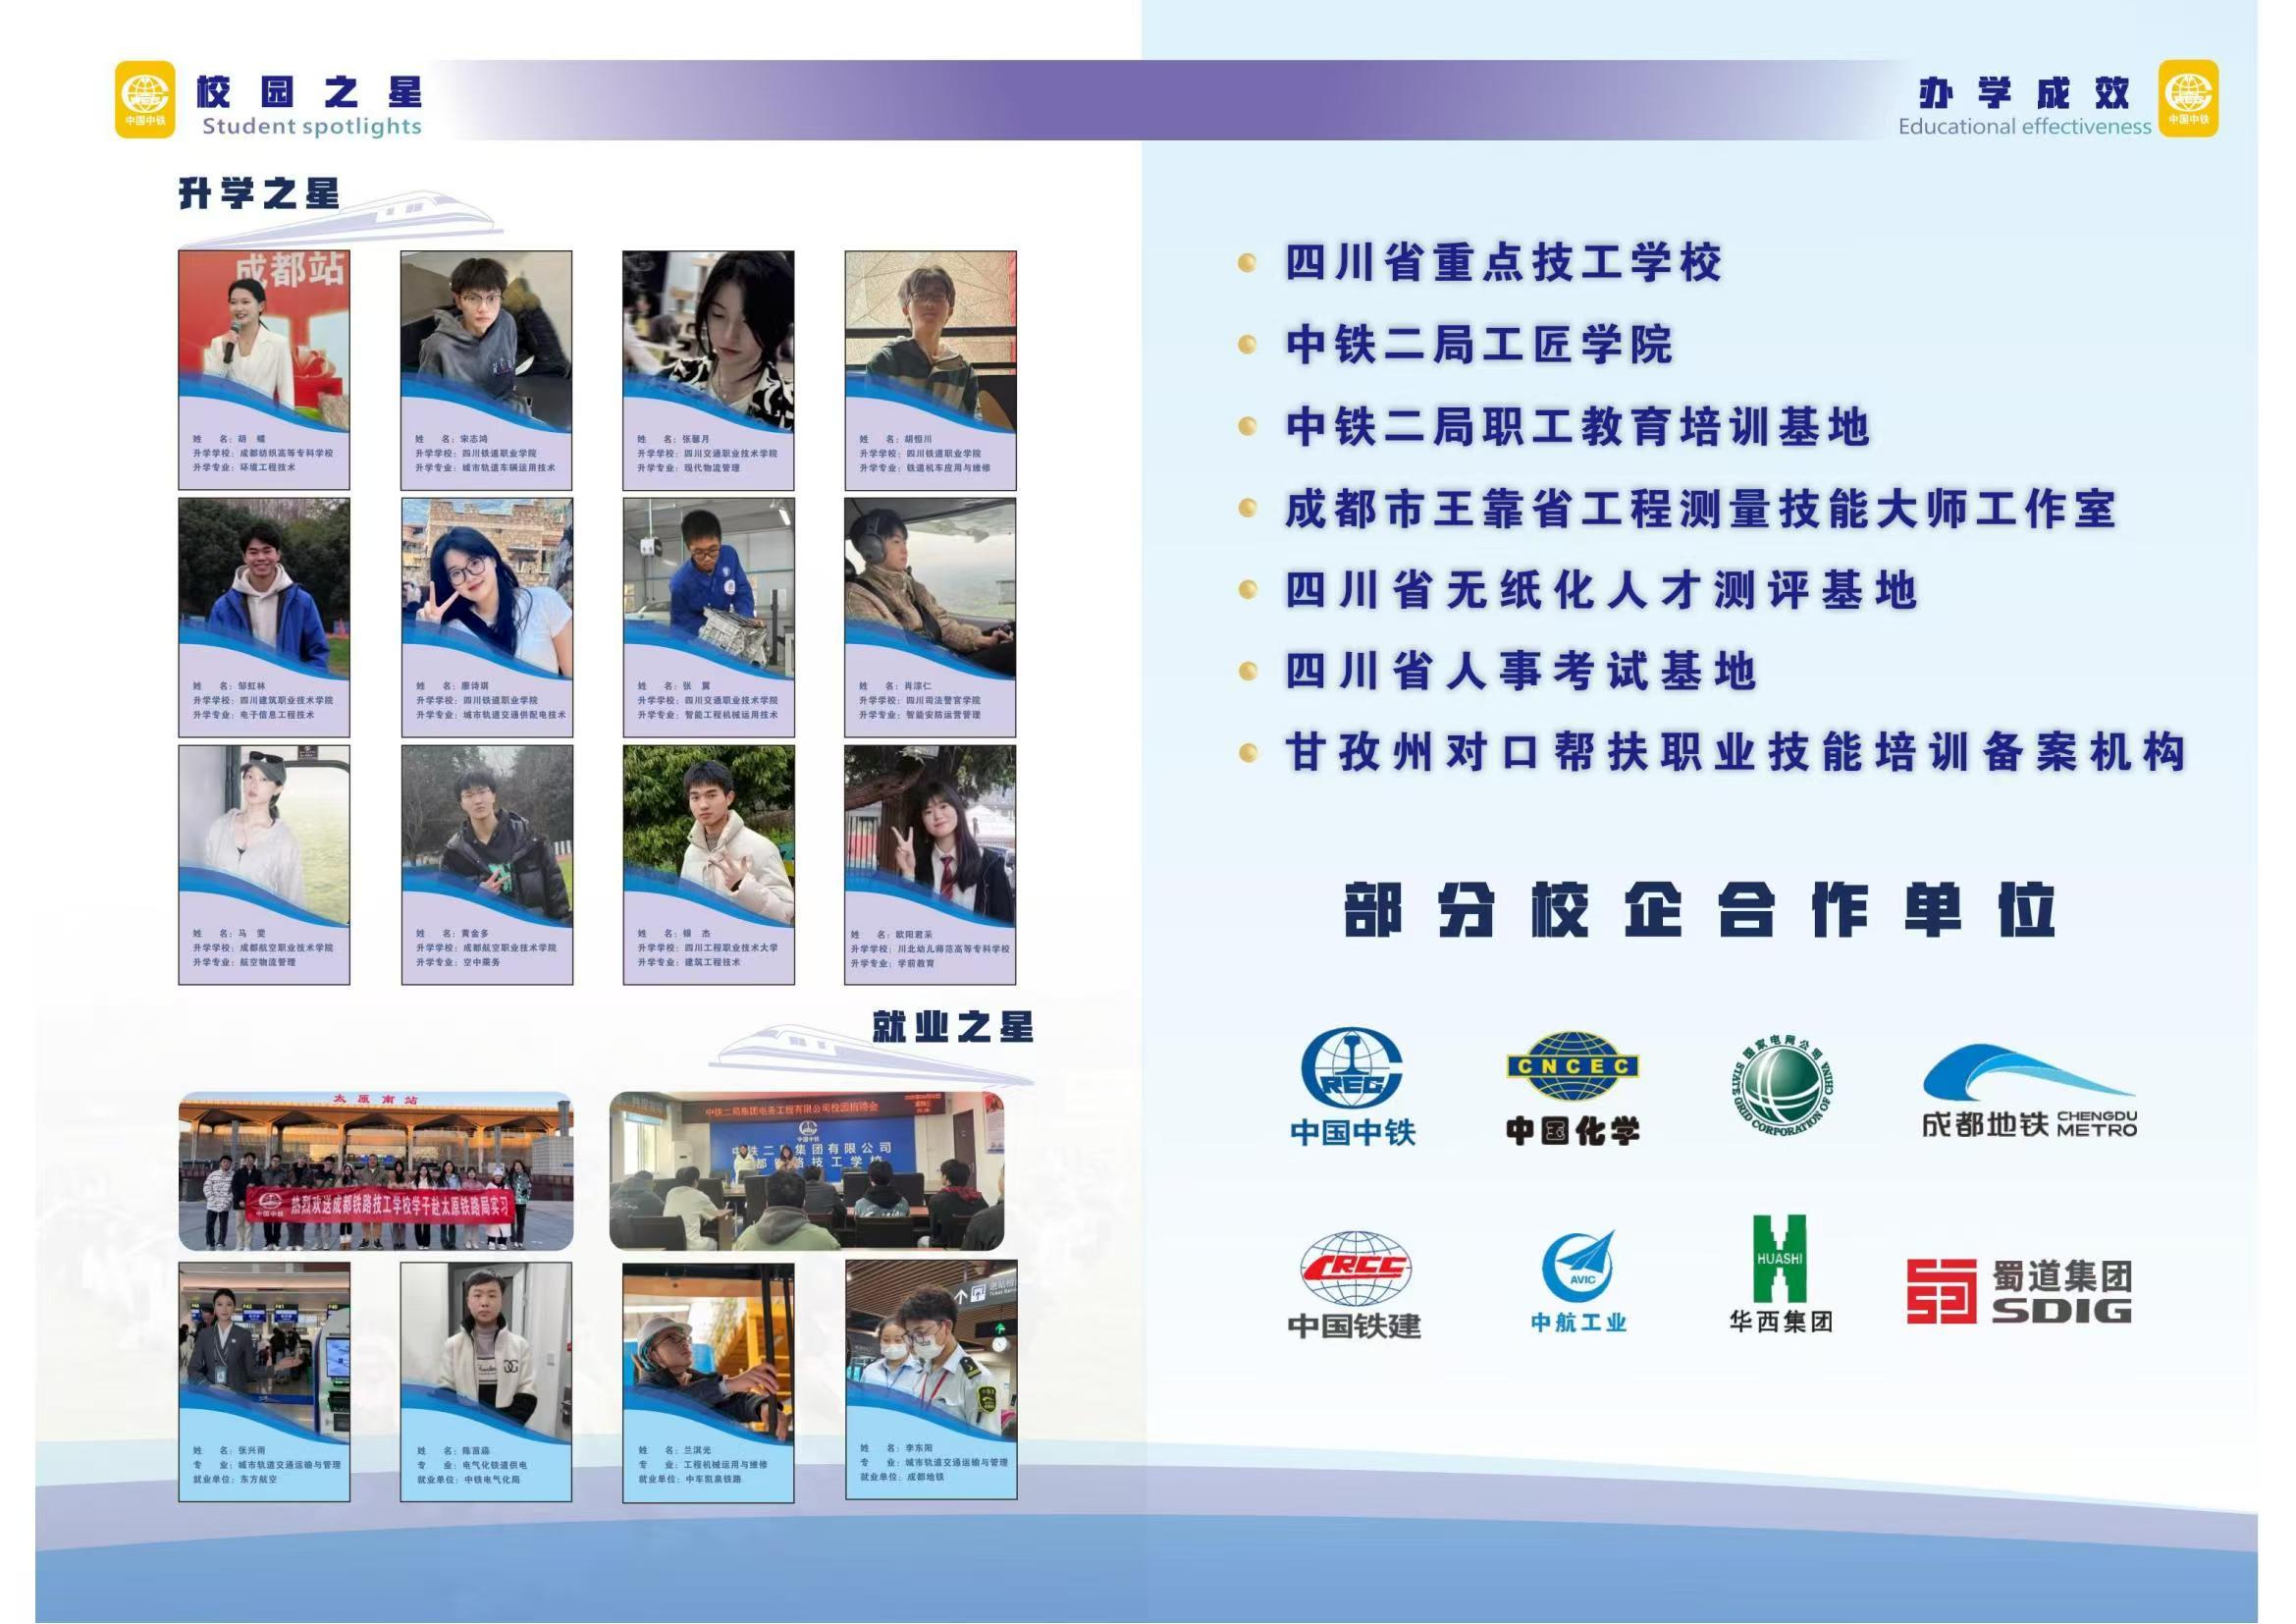Open 张翼's photo in blue workwear

click(x=708, y=588)
